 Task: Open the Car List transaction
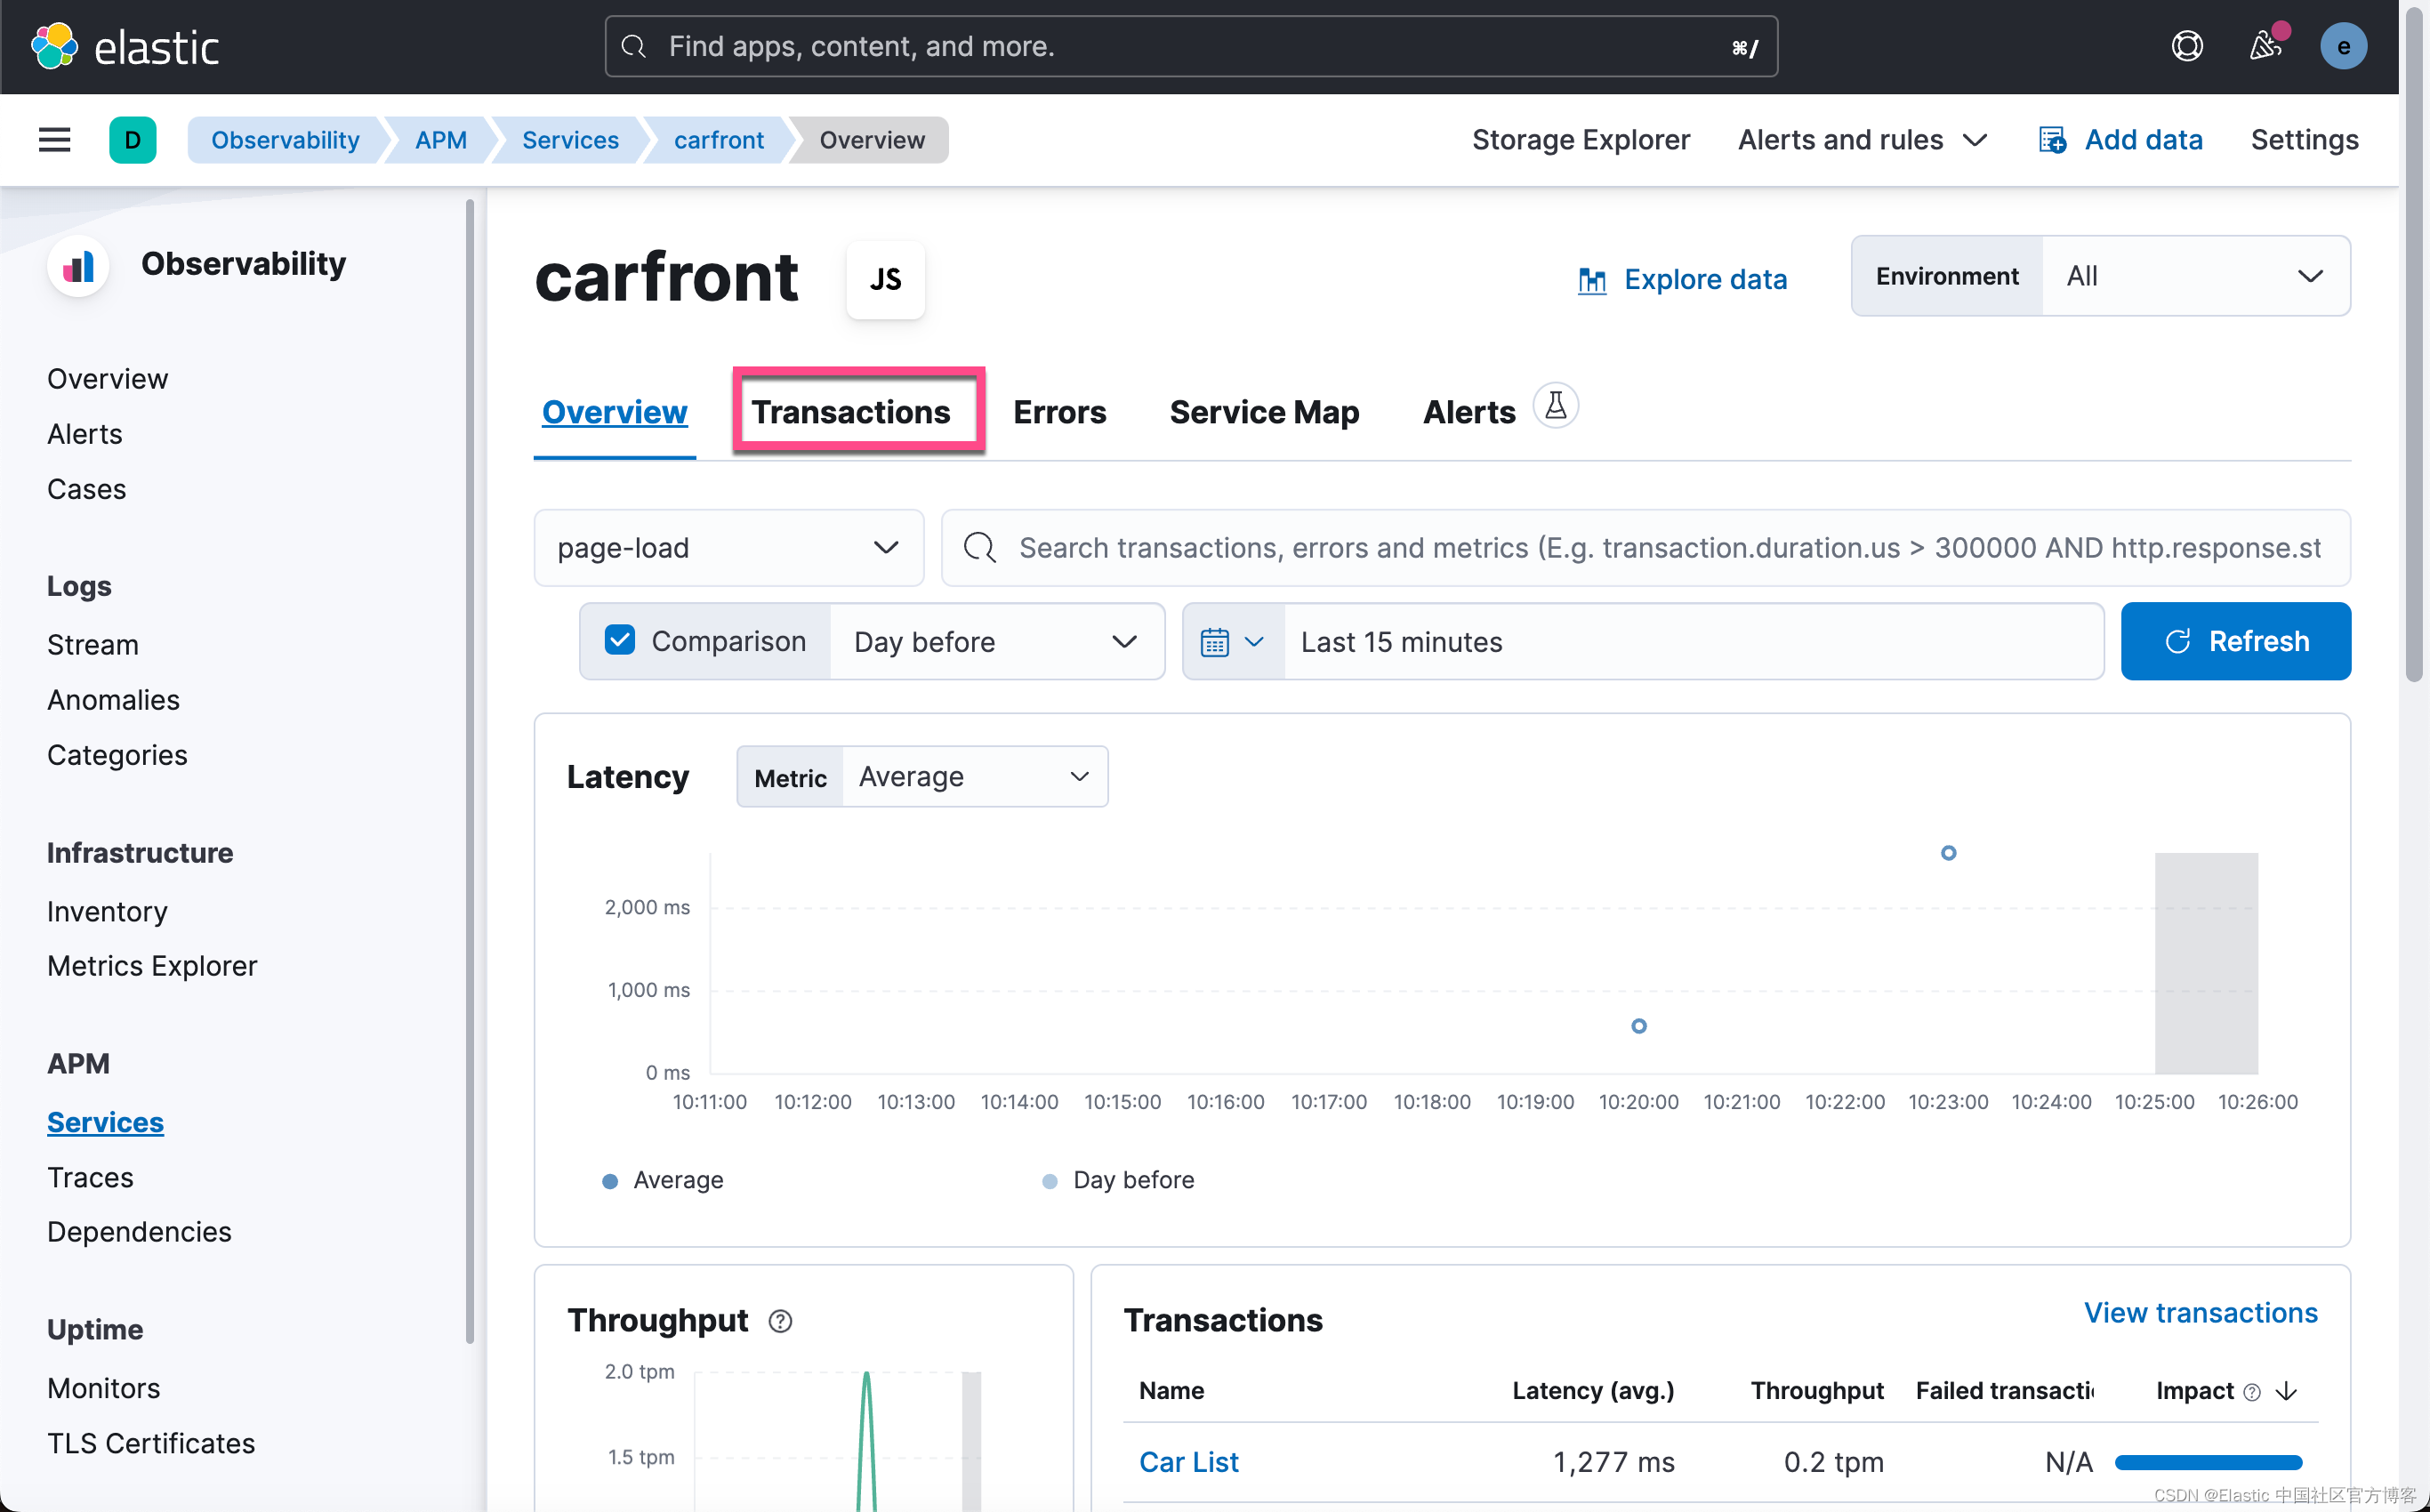[x=1188, y=1462]
